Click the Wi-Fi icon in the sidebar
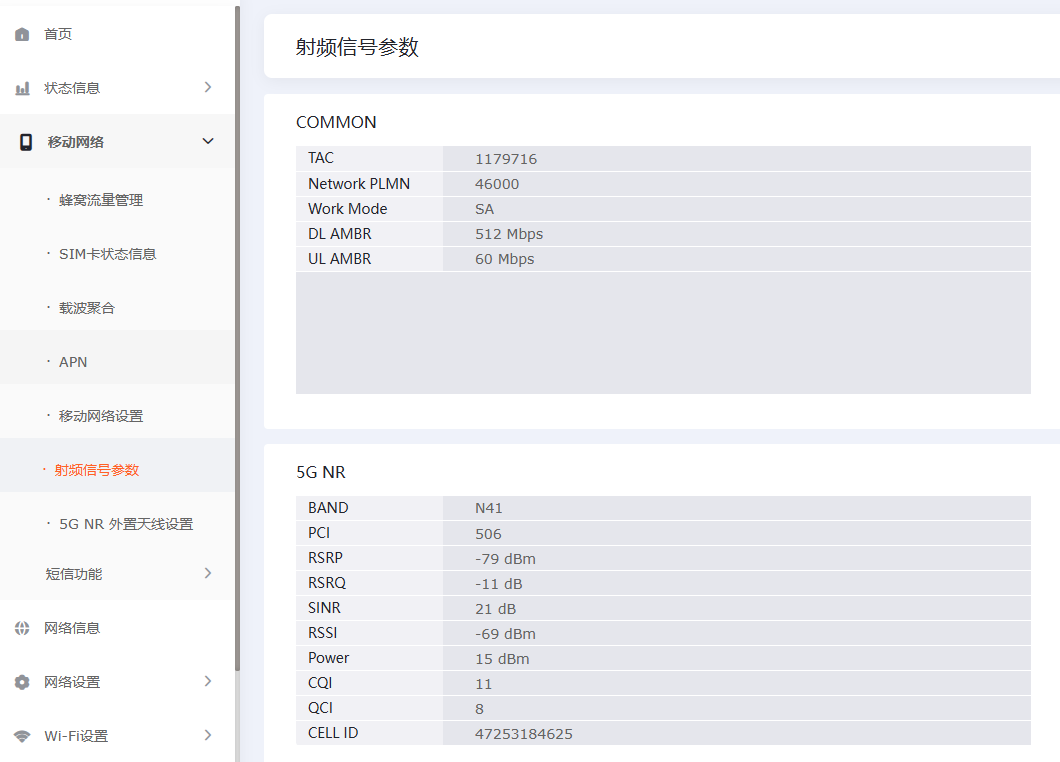Screen dimensions: 1060x762 (22, 736)
